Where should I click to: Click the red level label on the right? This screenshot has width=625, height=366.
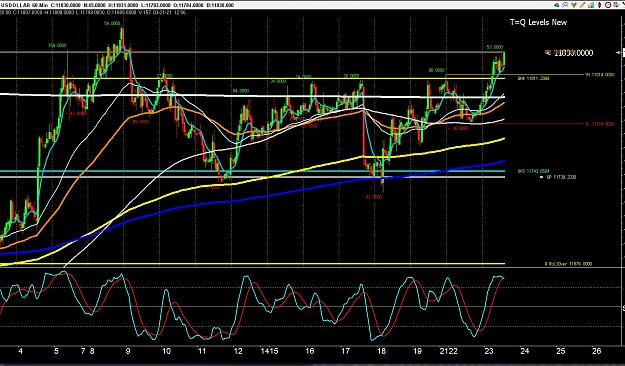(600, 124)
